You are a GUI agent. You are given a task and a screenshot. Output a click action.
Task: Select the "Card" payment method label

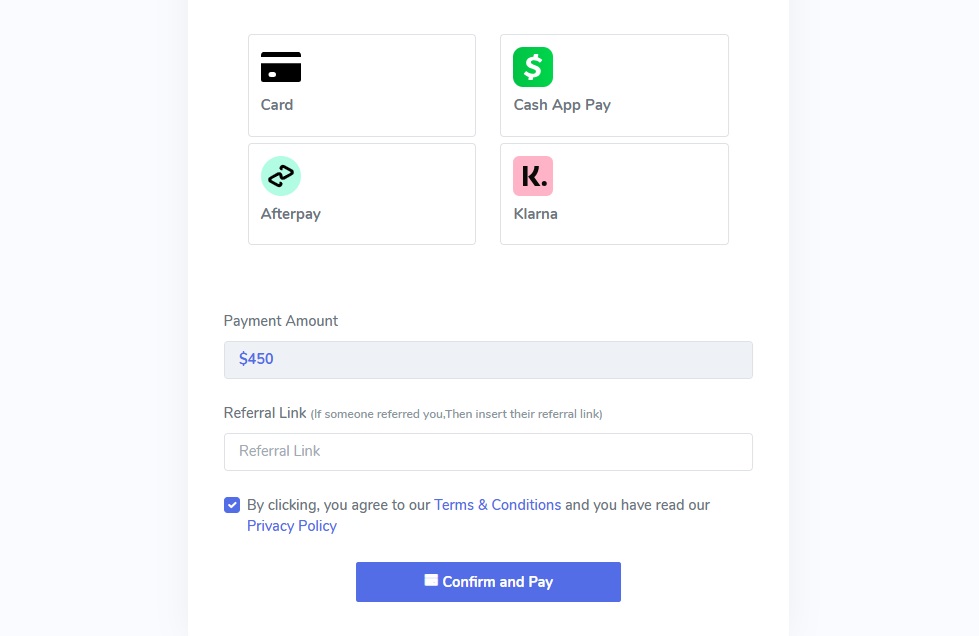(277, 105)
